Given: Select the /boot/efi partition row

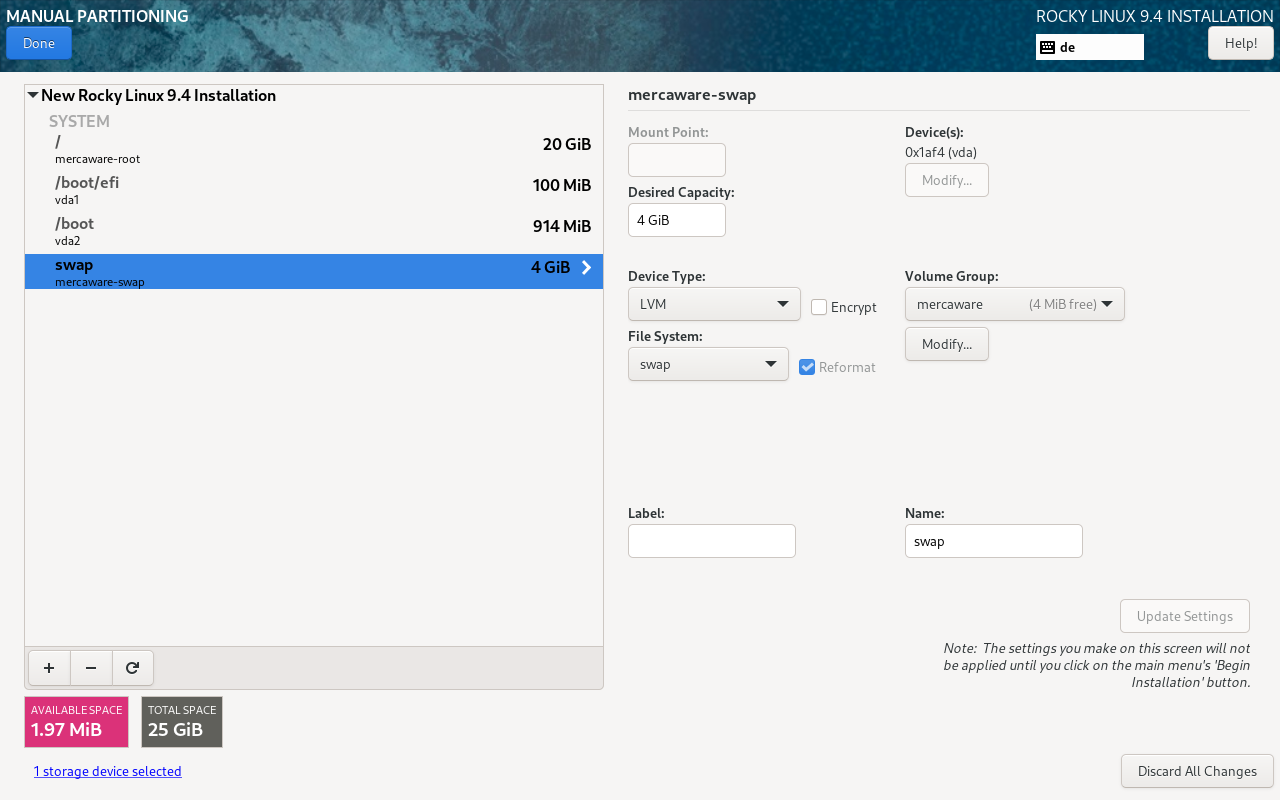Looking at the screenshot, I should pyautogui.click(x=314, y=190).
